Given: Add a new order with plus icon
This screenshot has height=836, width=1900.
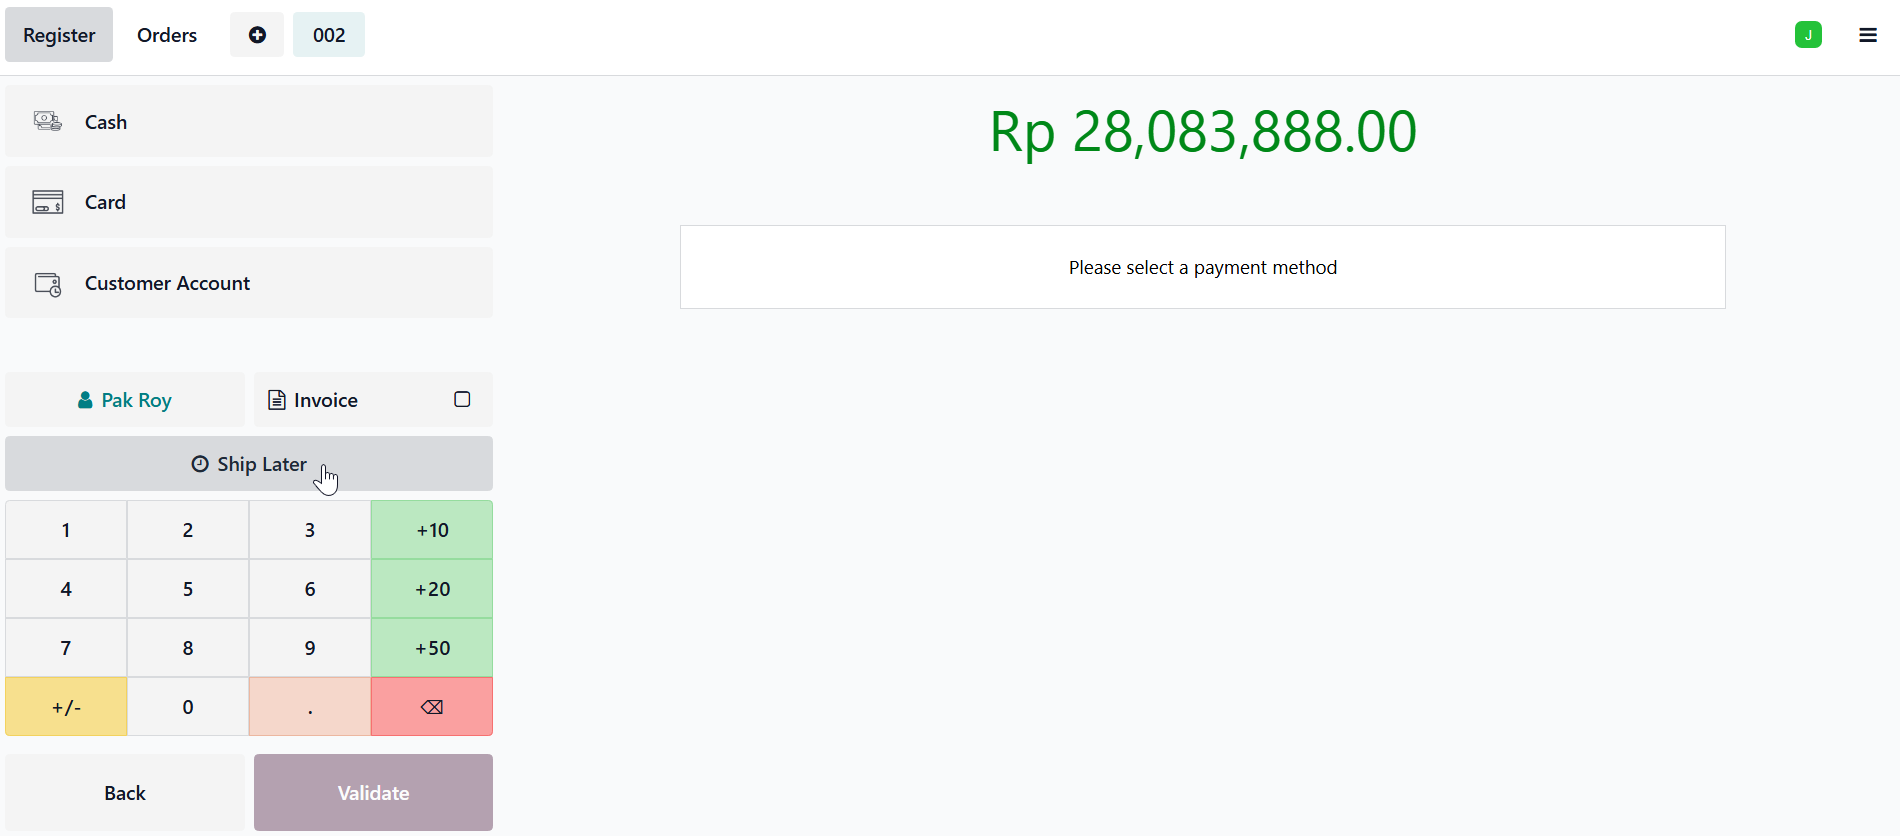Looking at the screenshot, I should [x=257, y=35].
